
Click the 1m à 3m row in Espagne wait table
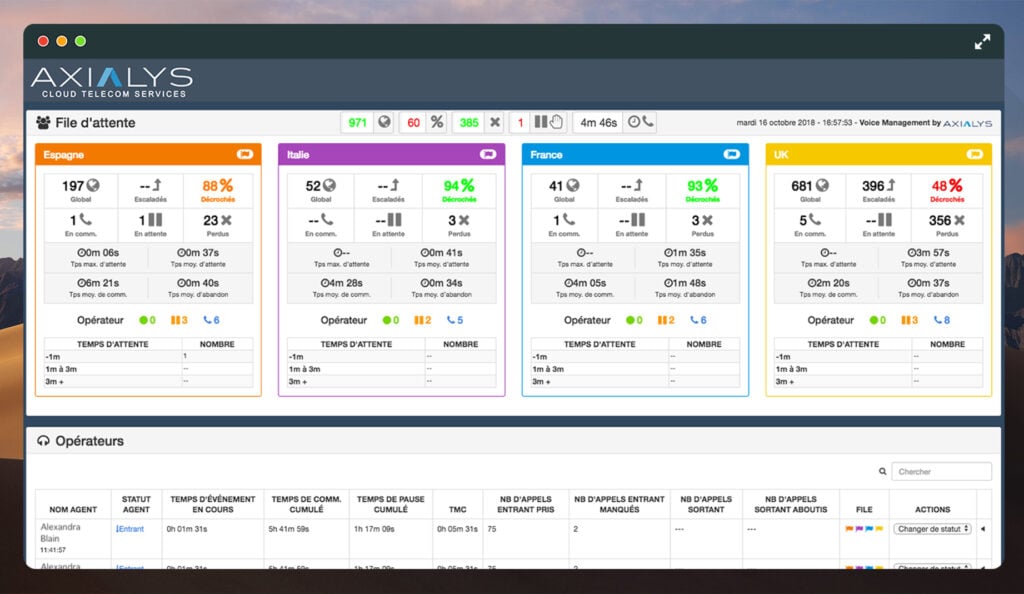[148, 369]
